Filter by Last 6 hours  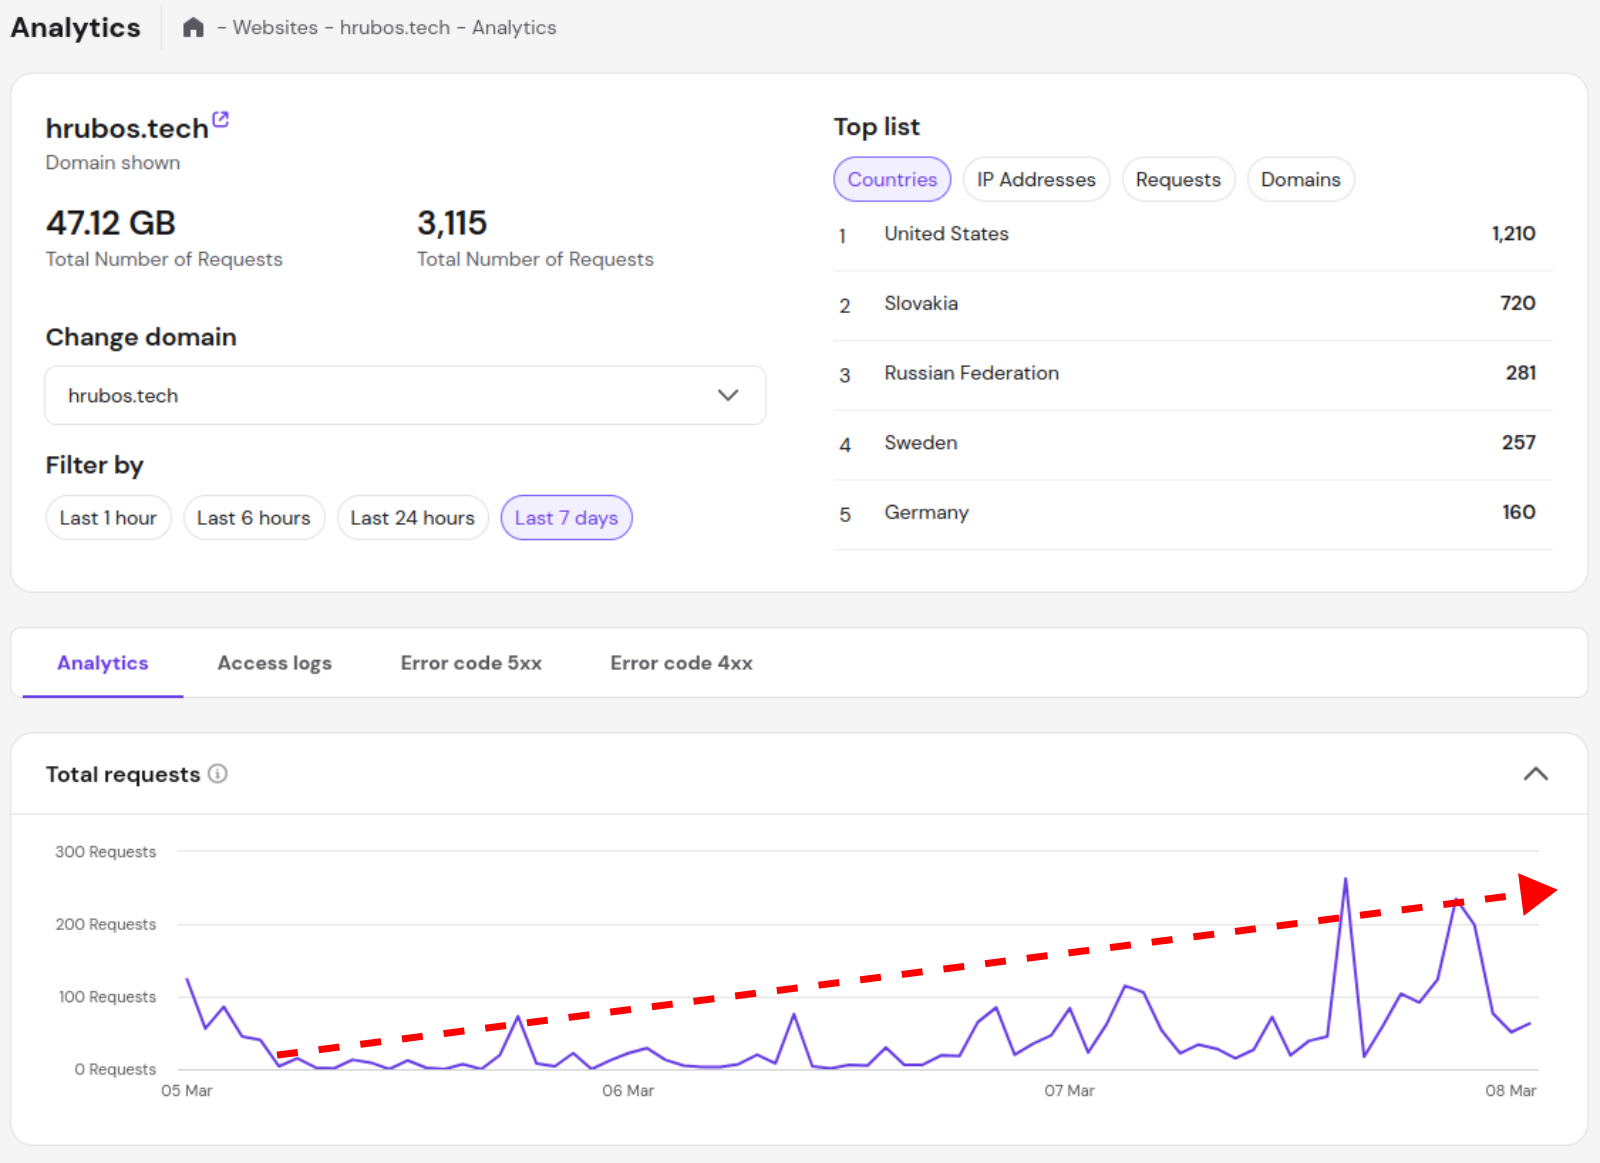point(254,518)
